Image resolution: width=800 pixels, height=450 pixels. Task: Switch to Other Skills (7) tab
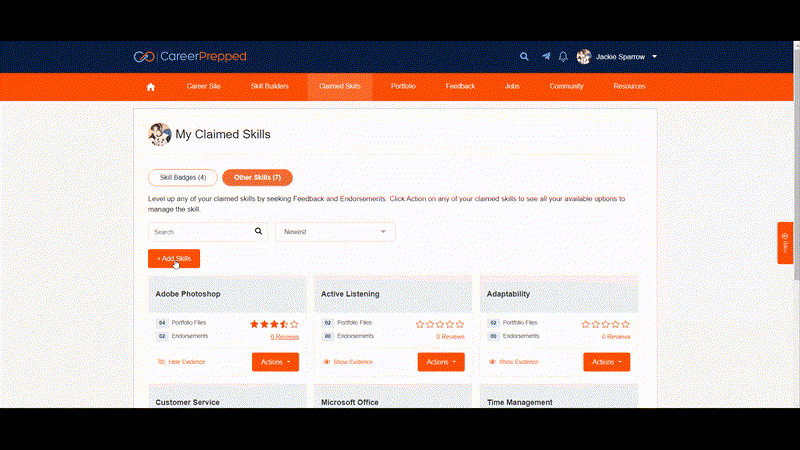click(257, 178)
